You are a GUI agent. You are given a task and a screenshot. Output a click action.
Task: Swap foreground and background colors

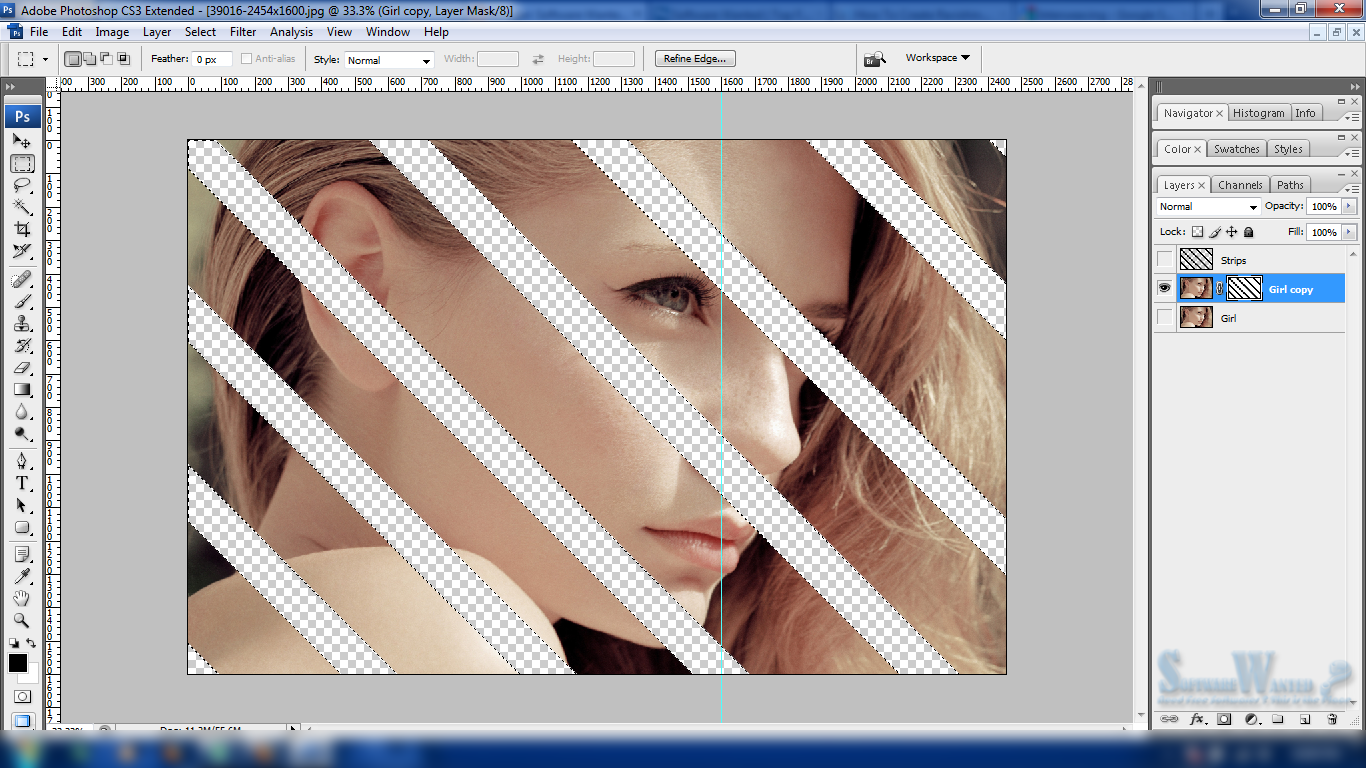point(31,643)
